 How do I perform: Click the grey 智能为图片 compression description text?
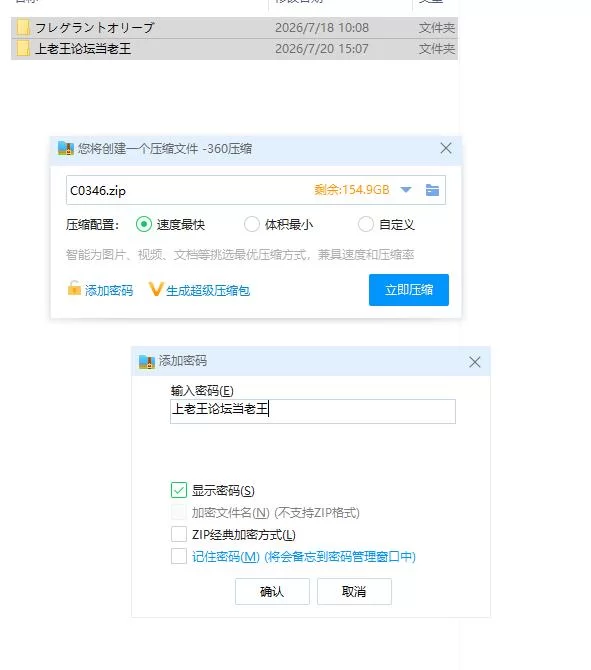pos(240,255)
